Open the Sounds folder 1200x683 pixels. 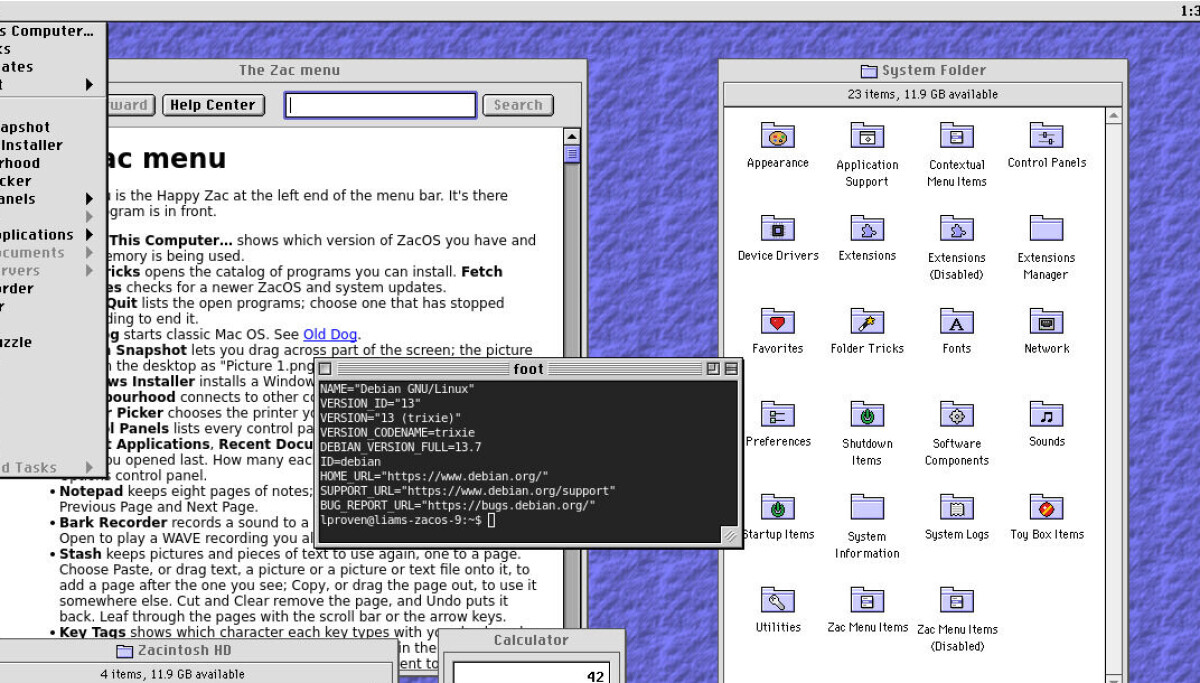(x=1047, y=414)
